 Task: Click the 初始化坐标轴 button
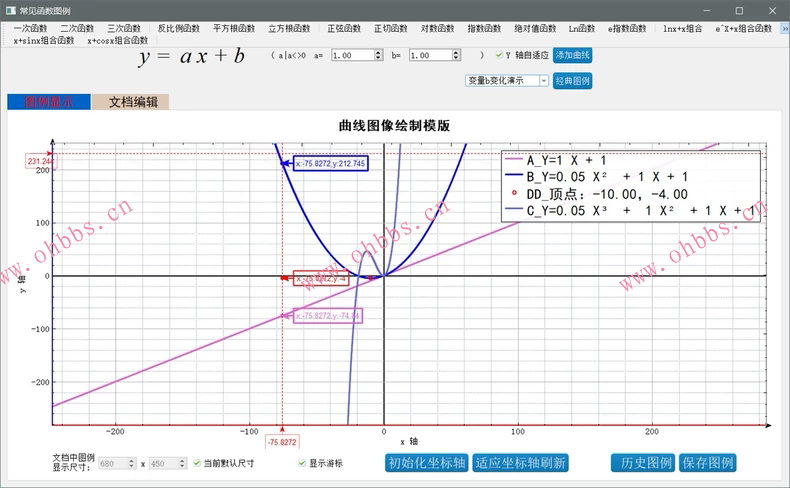point(426,462)
